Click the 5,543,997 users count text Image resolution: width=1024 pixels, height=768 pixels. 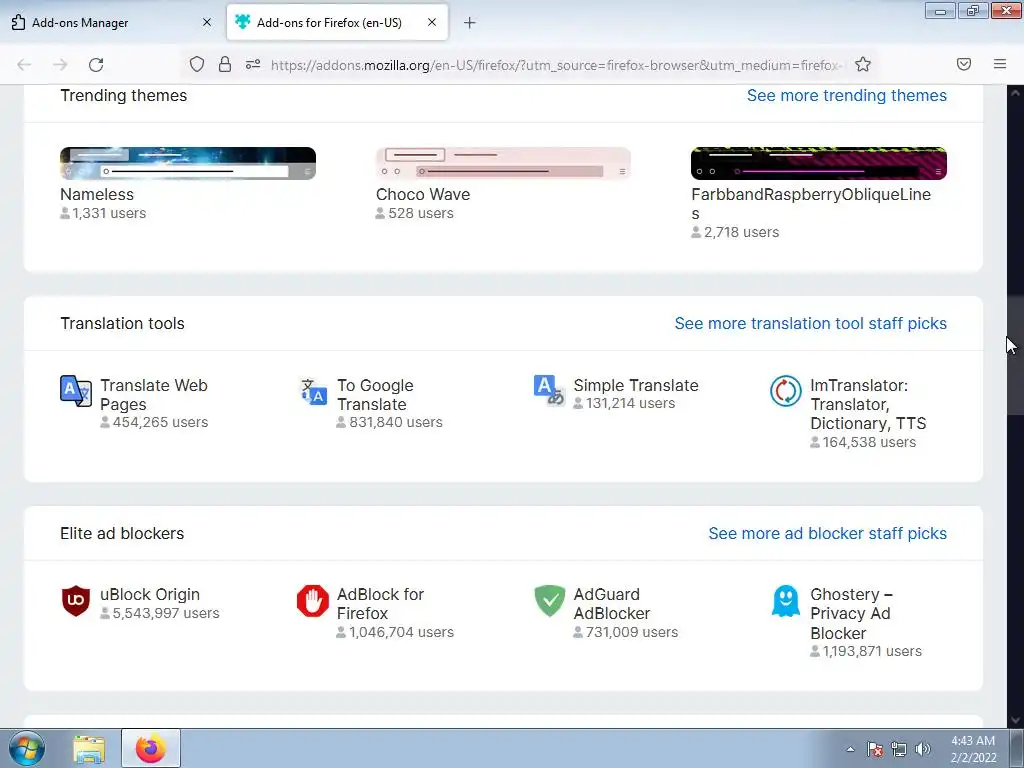[166, 613]
